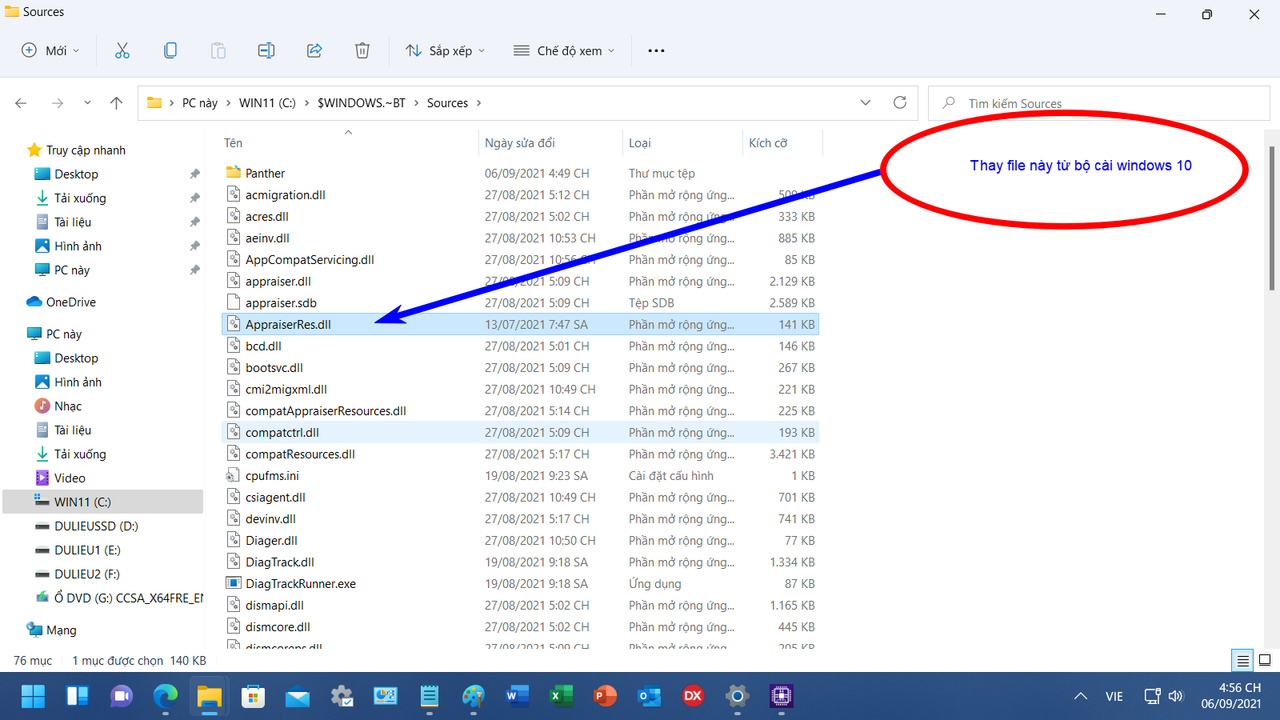The width and height of the screenshot is (1280, 720).
Task: Open the Sắp xếp sort dropdown
Action: (x=445, y=50)
